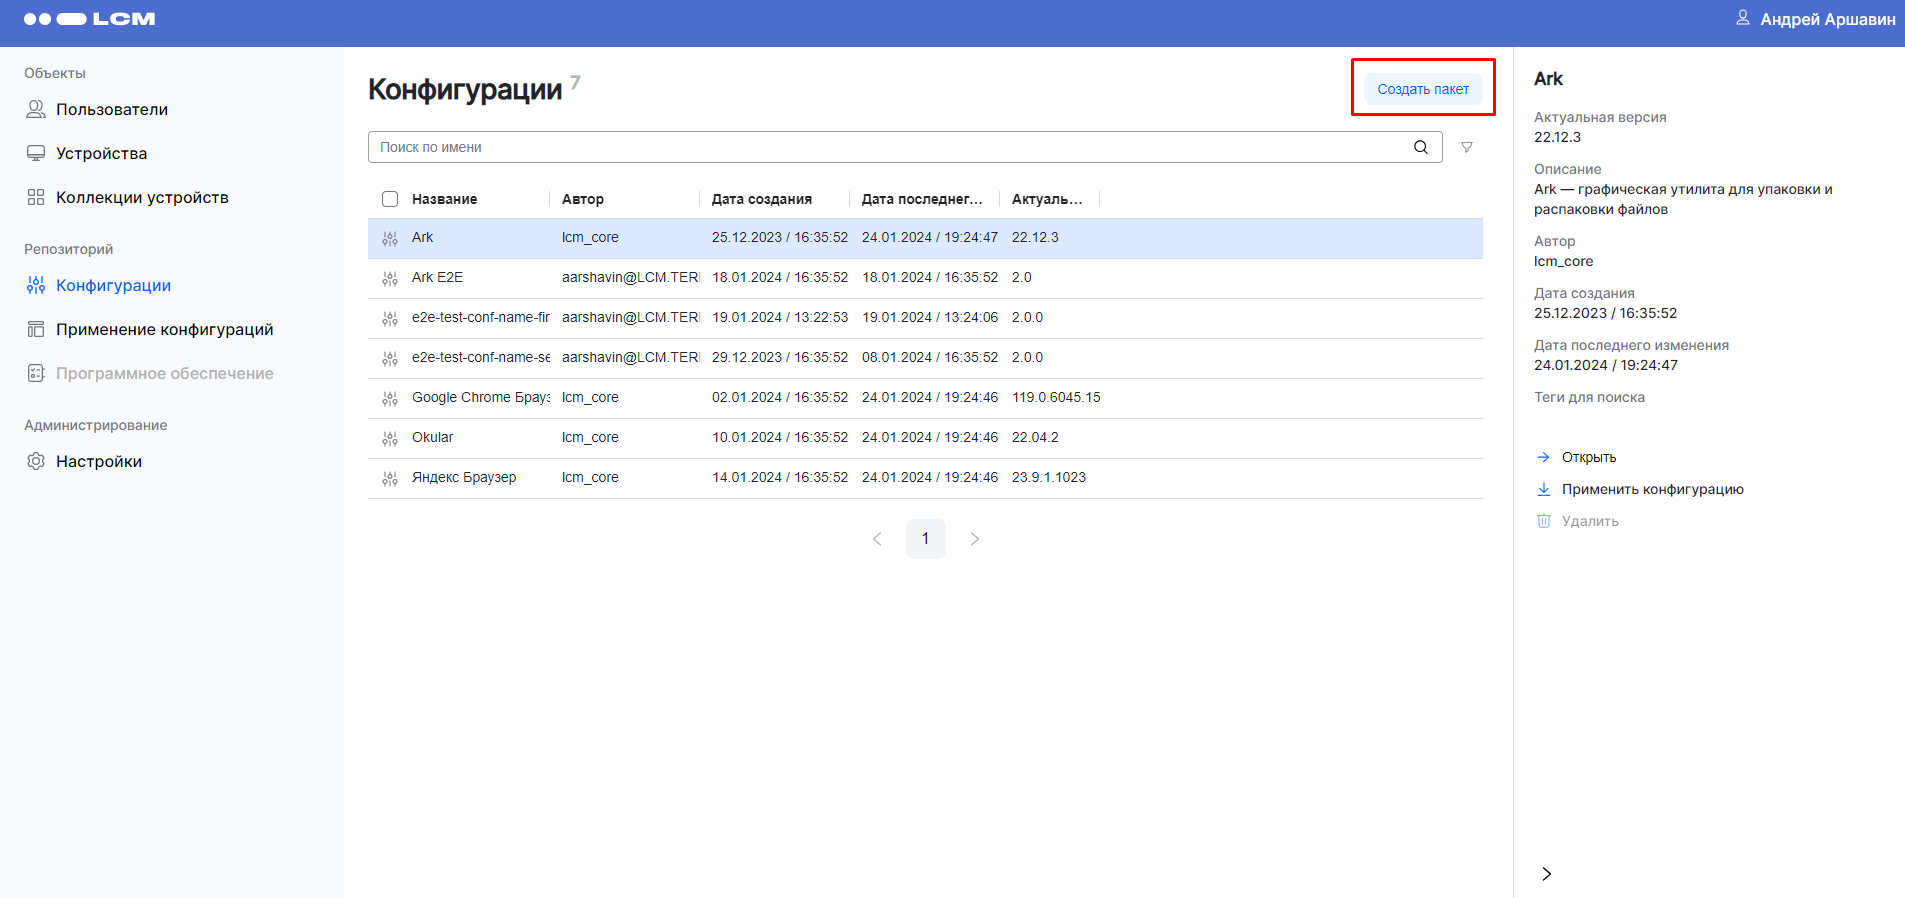The image size is (1905, 898).
Task: Open the filter funnel icon
Action: click(x=1466, y=147)
